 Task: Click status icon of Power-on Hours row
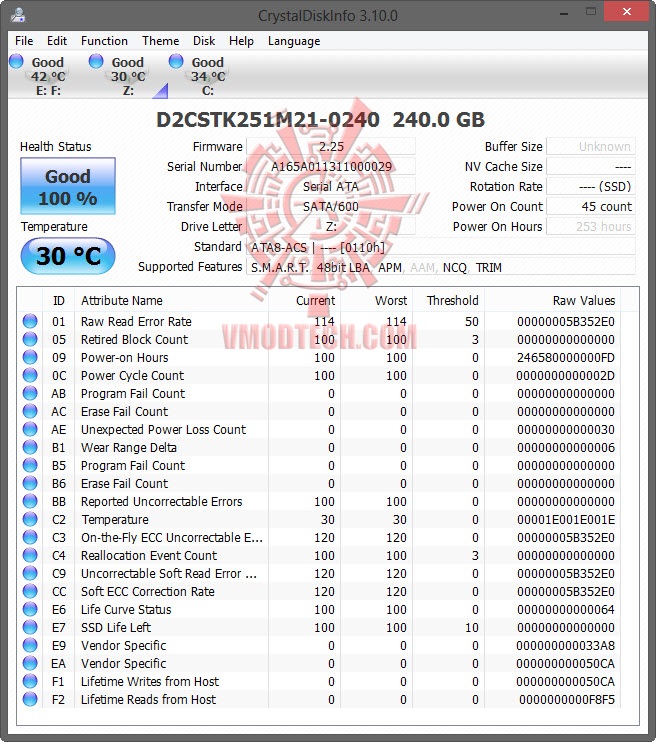30,357
